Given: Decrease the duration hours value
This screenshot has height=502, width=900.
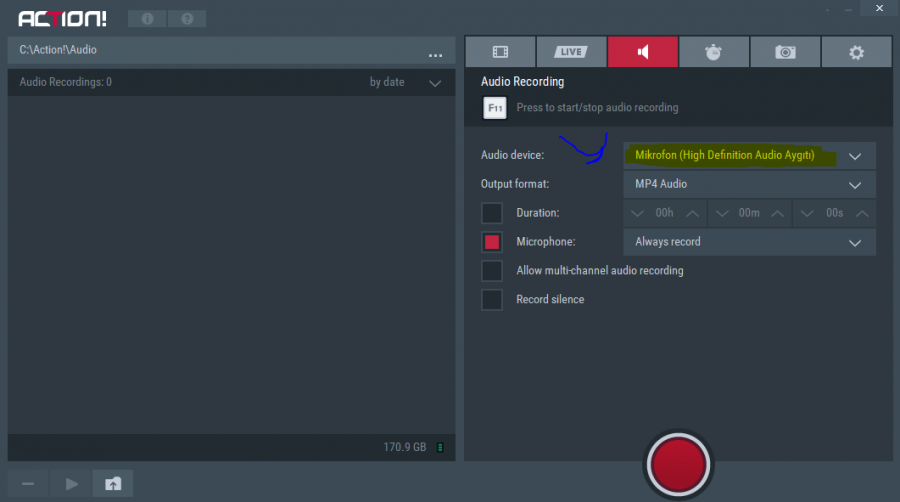Looking at the screenshot, I should tap(637, 213).
